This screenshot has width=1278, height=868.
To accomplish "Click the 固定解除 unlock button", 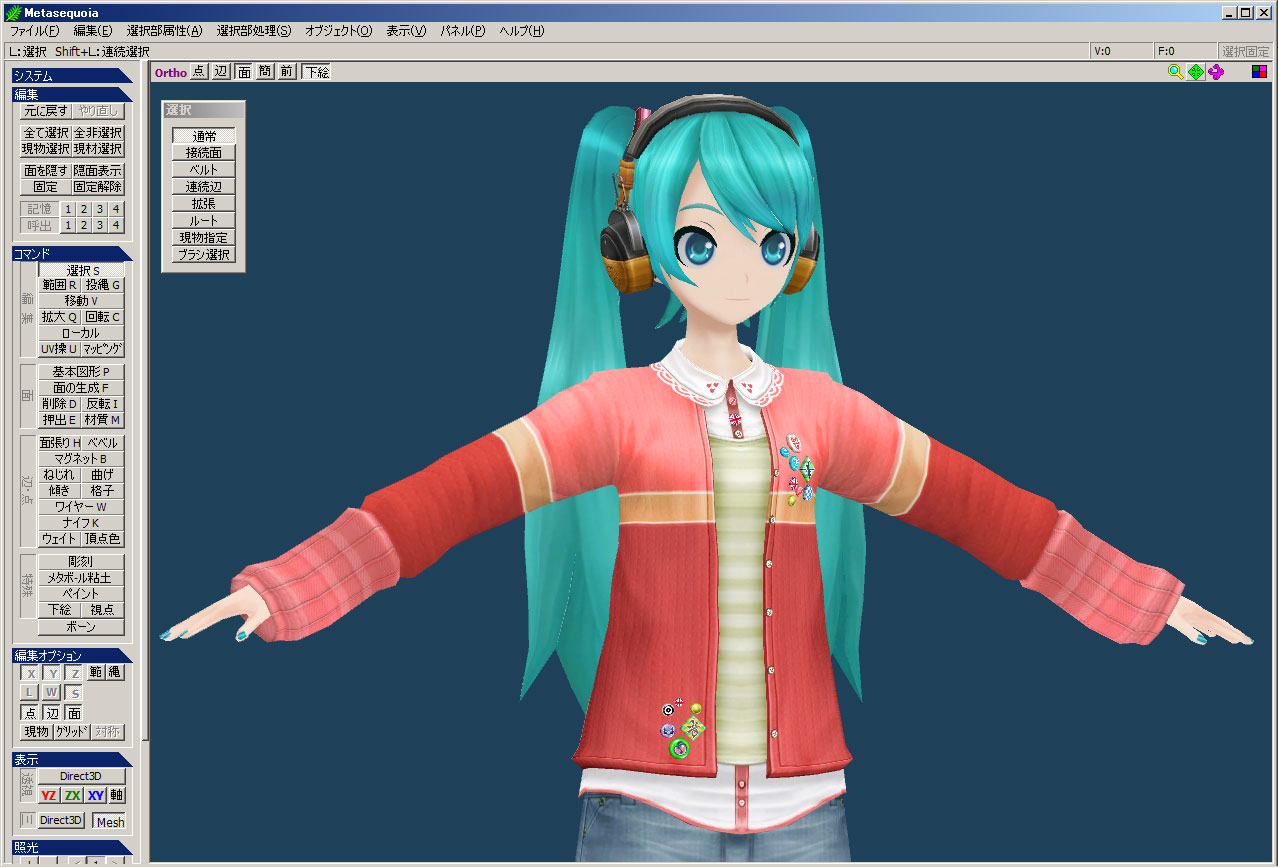I will coord(98,187).
